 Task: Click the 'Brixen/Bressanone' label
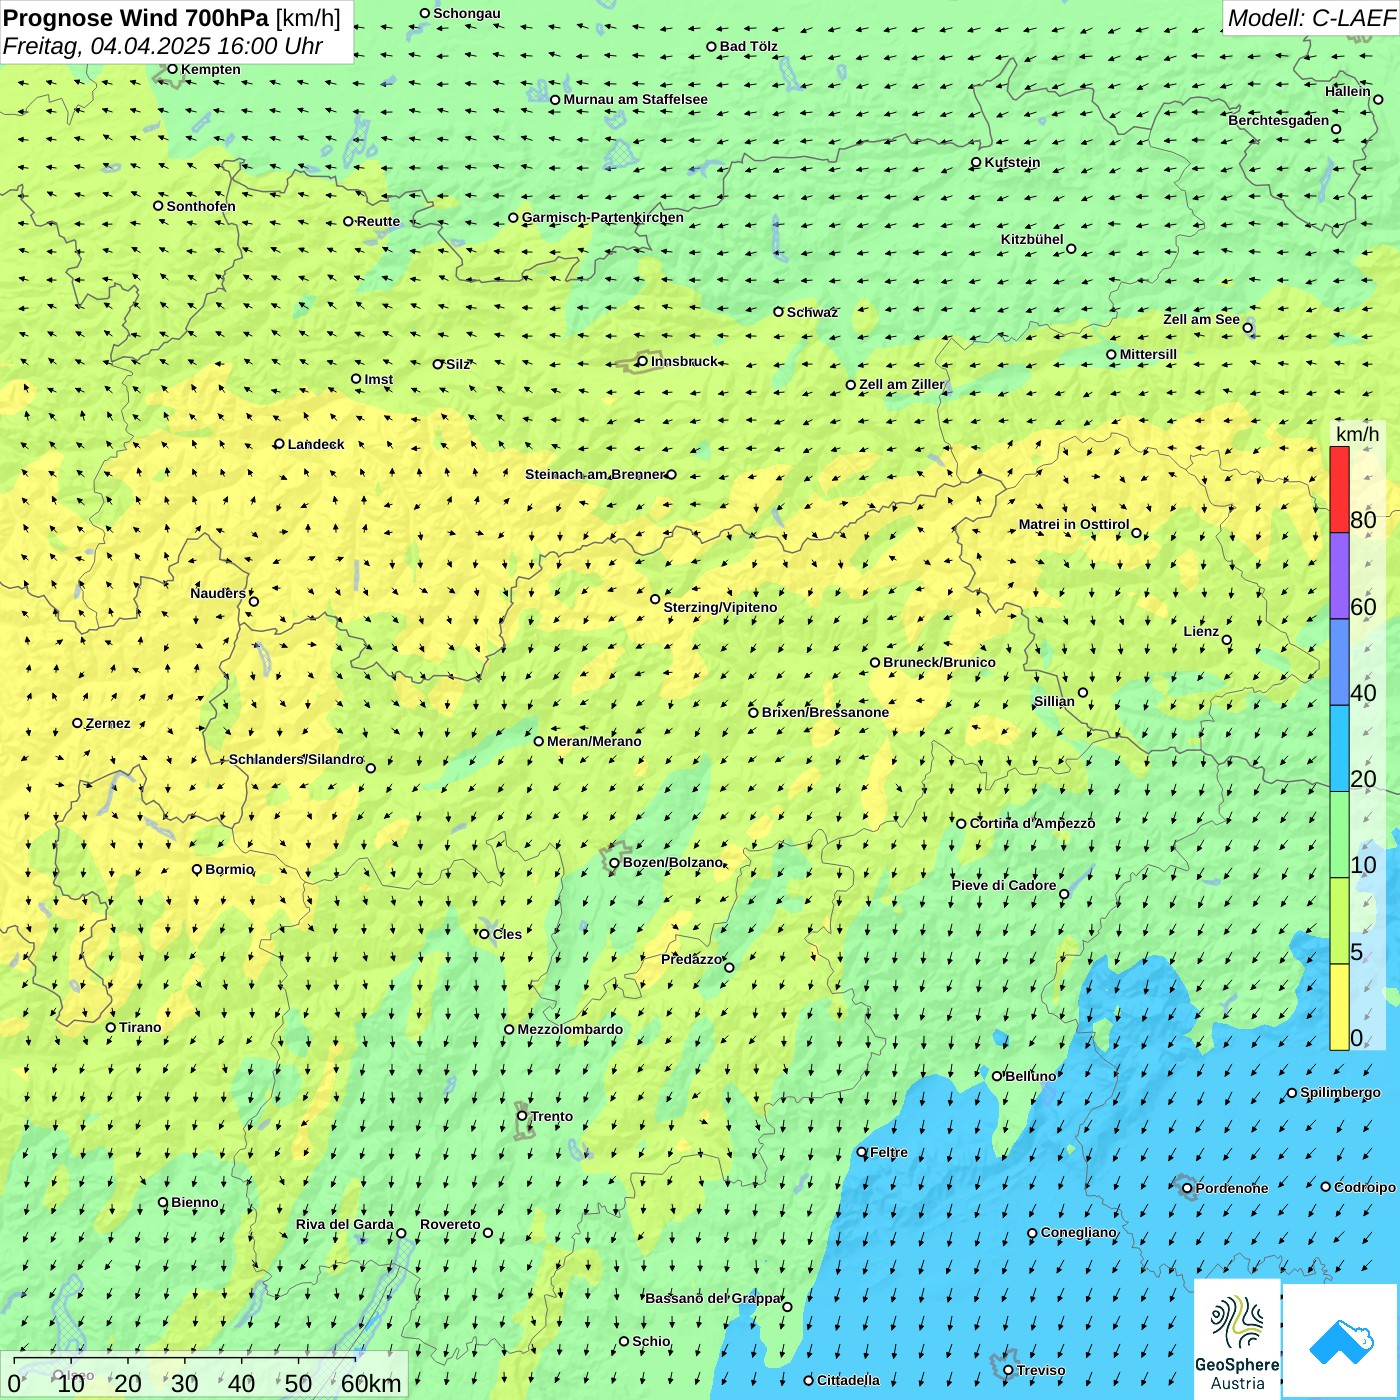click(x=825, y=712)
